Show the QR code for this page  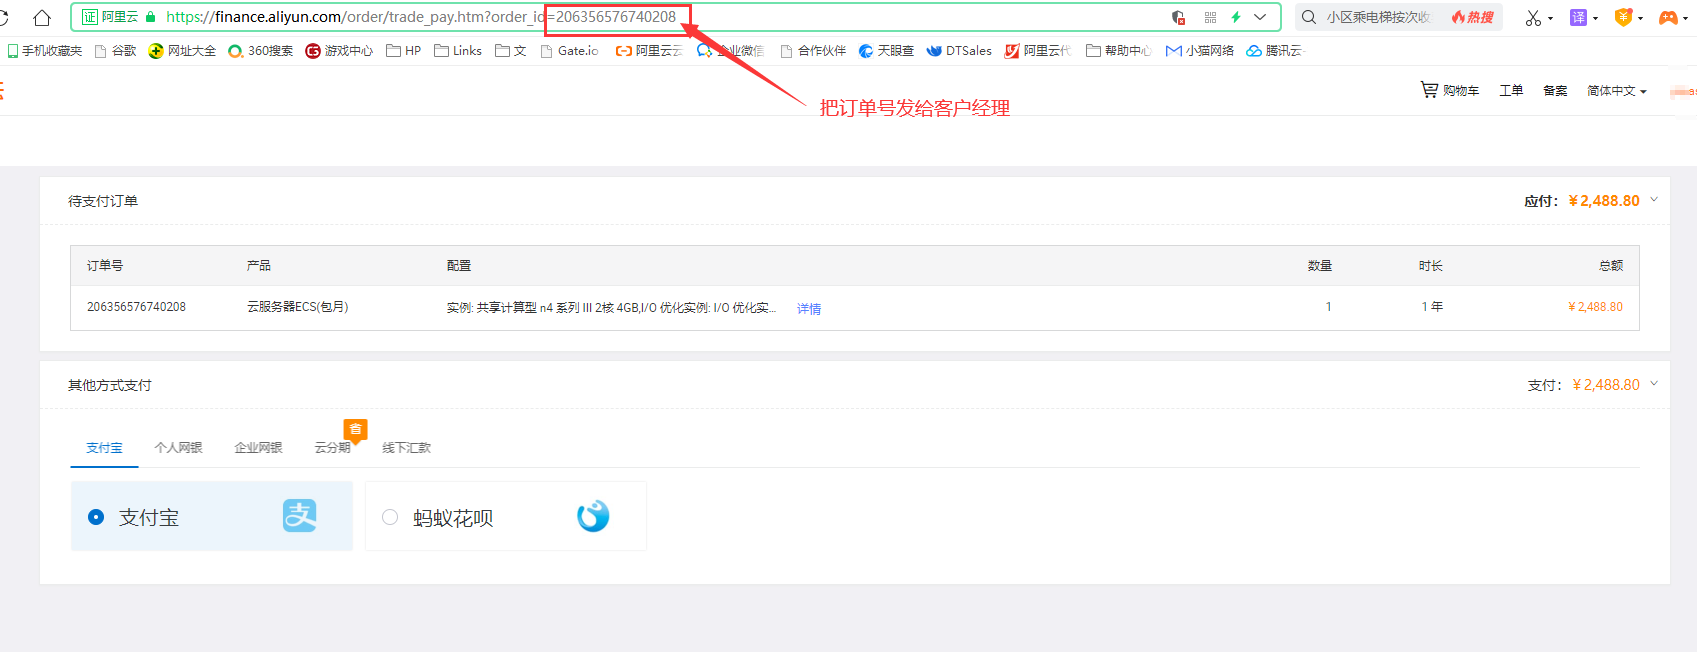[x=1210, y=17]
